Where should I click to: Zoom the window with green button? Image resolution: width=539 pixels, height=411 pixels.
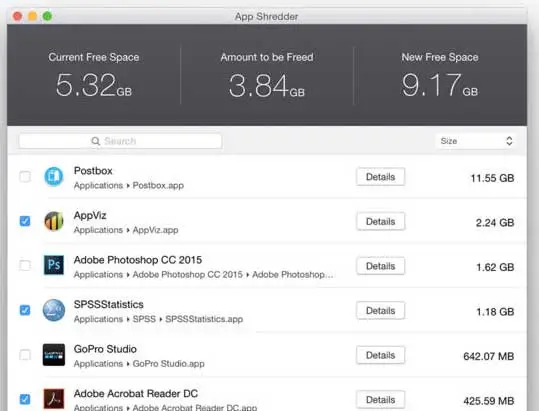pos(47,16)
